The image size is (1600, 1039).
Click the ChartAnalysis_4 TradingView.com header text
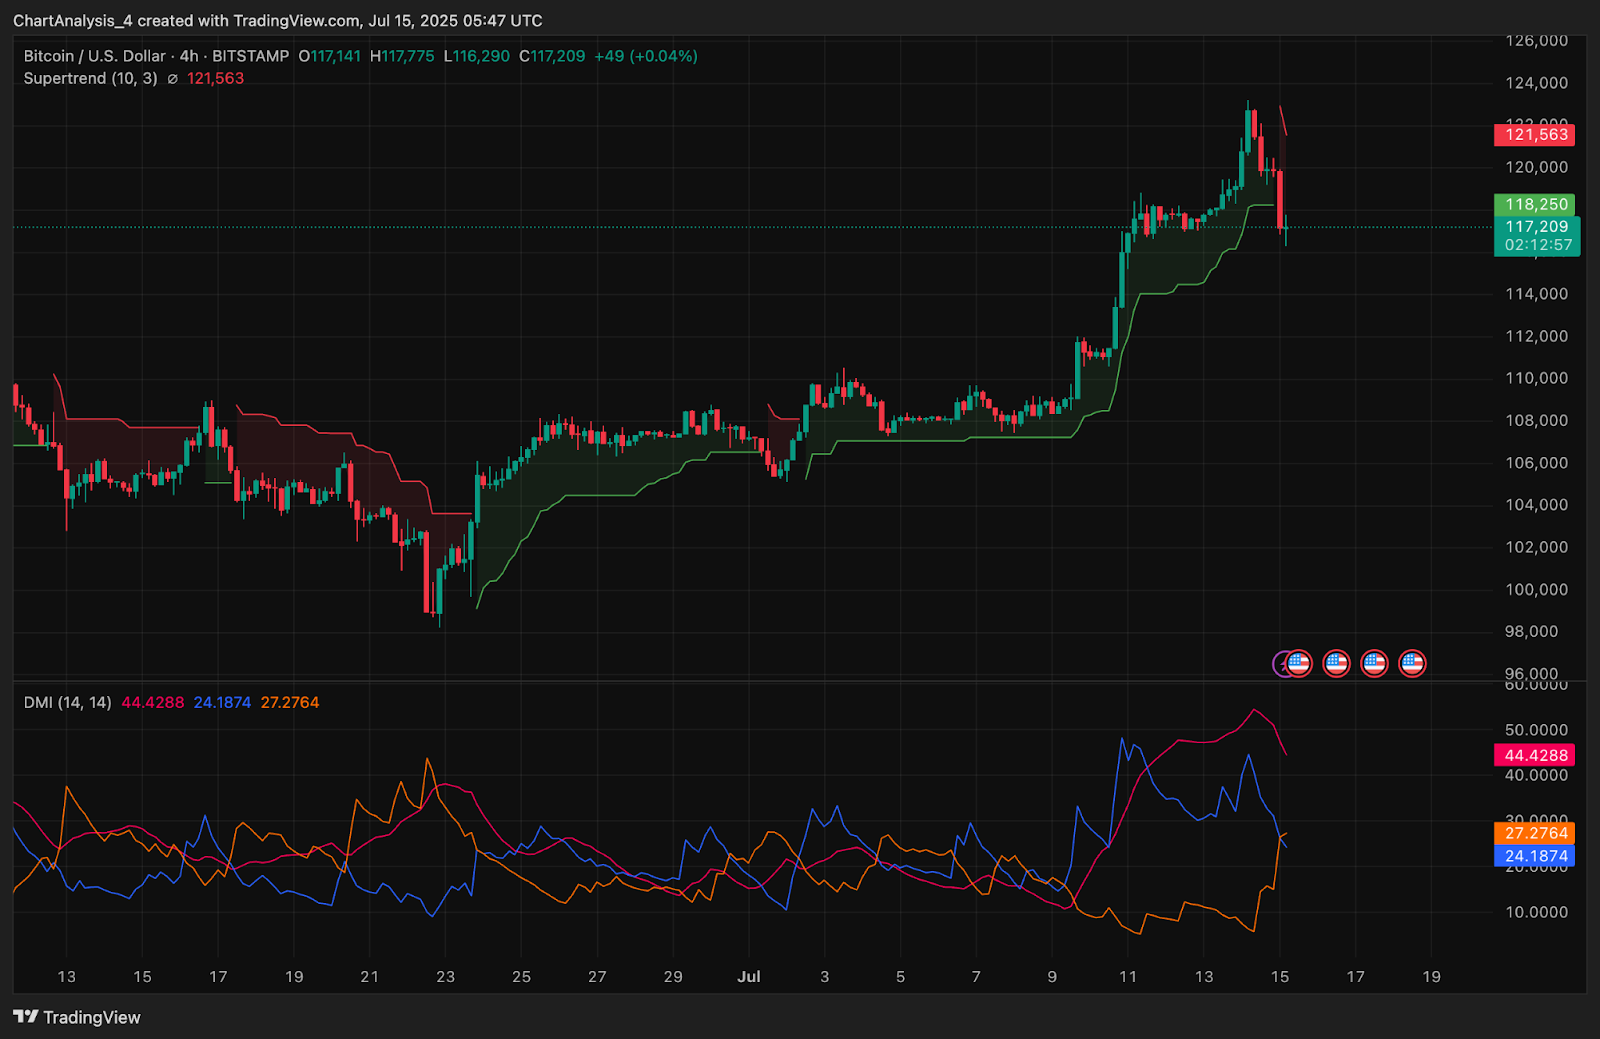click(x=277, y=20)
